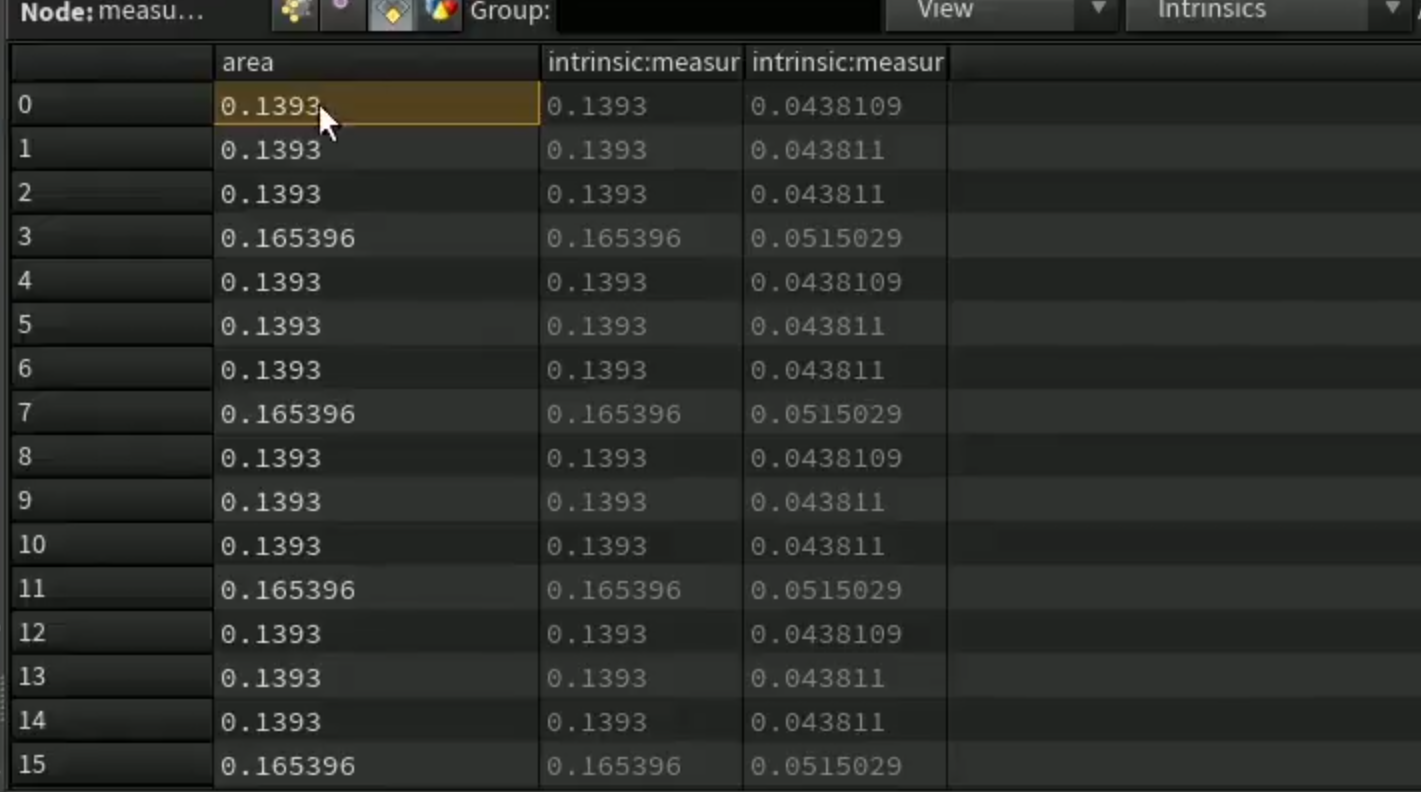The height and width of the screenshot is (792, 1421).
Task: Select row header 10
Action: (x=112, y=544)
